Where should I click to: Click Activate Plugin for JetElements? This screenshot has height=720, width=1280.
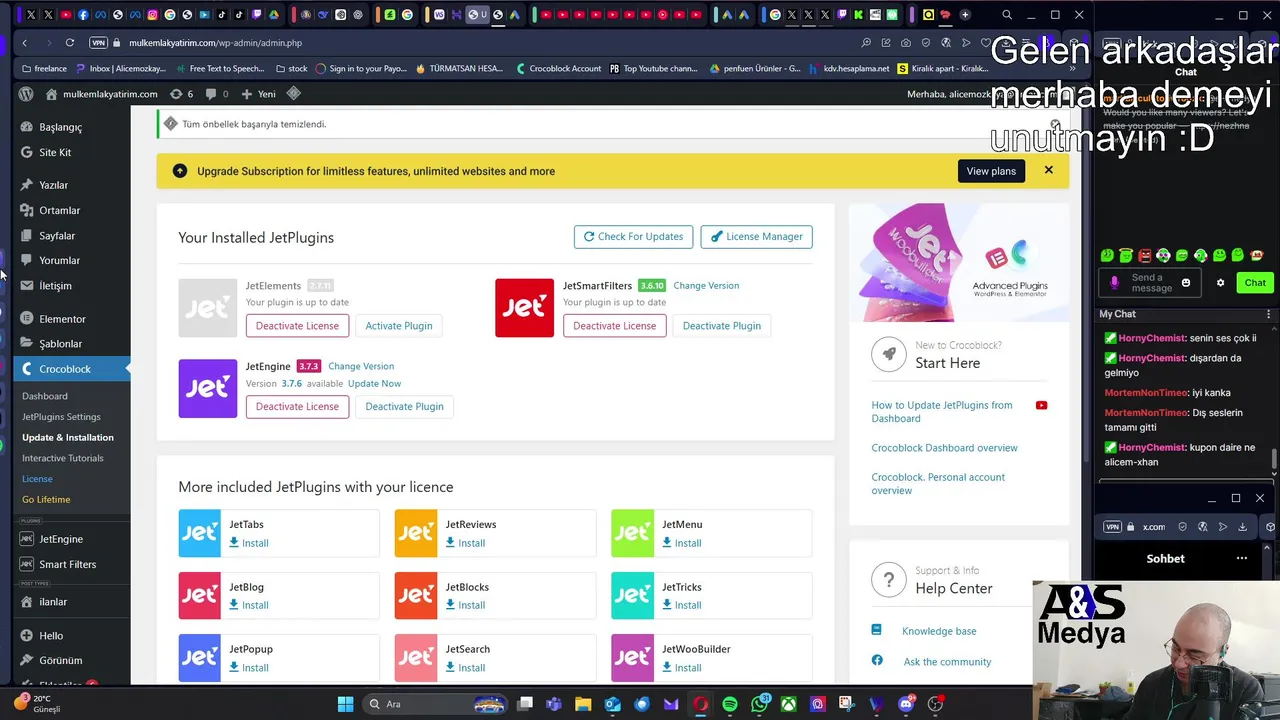click(x=399, y=326)
